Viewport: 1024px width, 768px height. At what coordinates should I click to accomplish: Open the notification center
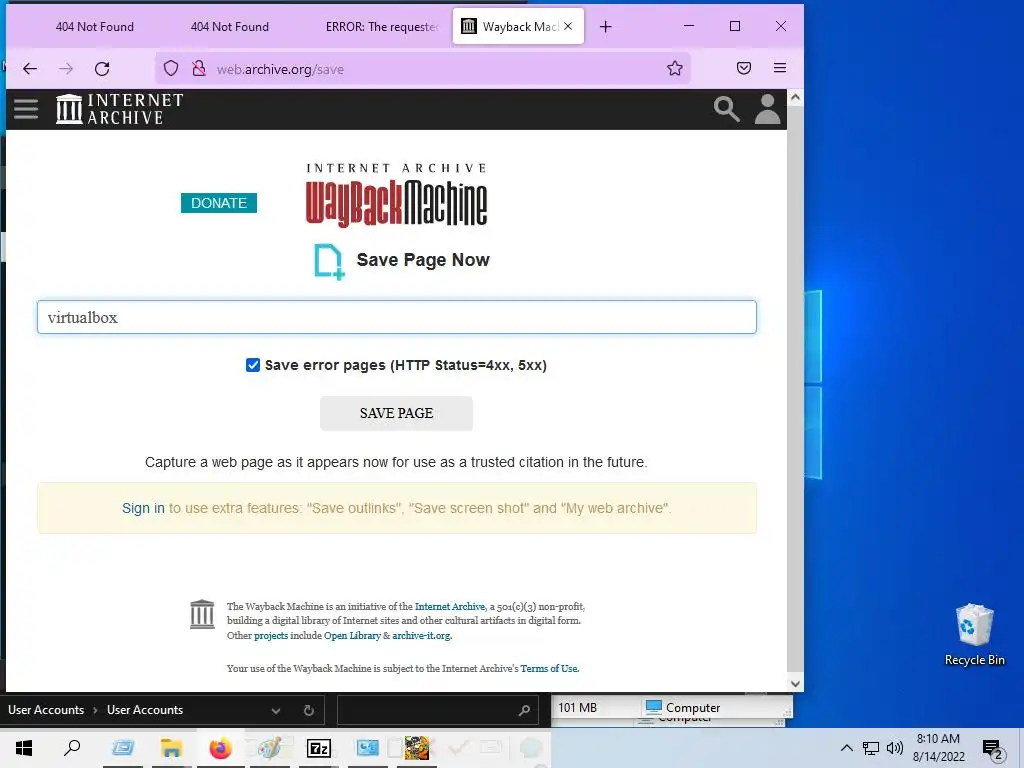993,750
